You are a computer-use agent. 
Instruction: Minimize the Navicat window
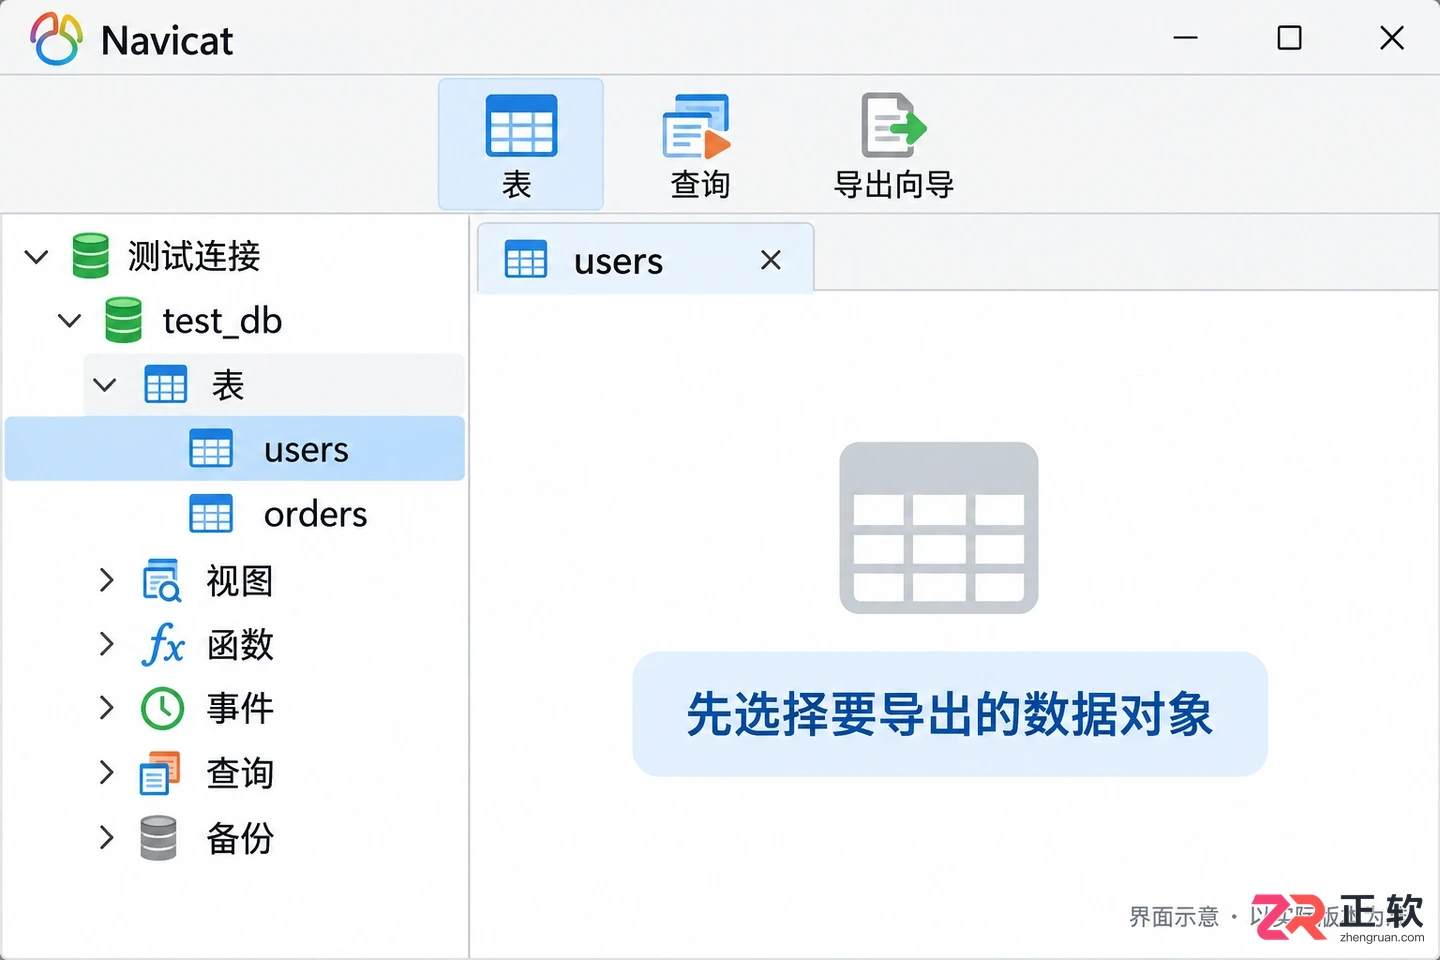coord(1186,38)
